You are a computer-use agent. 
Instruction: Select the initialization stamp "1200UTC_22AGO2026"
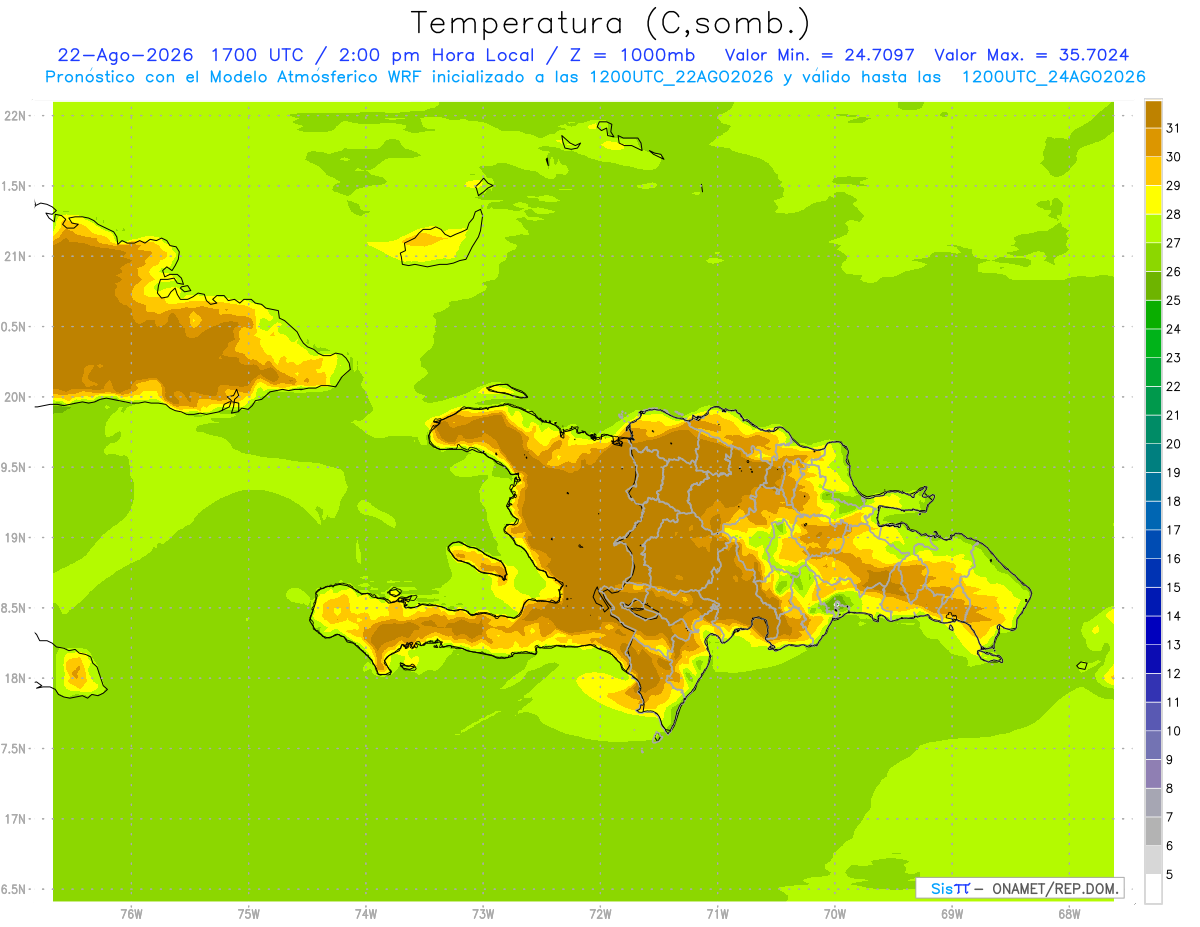coord(681,77)
